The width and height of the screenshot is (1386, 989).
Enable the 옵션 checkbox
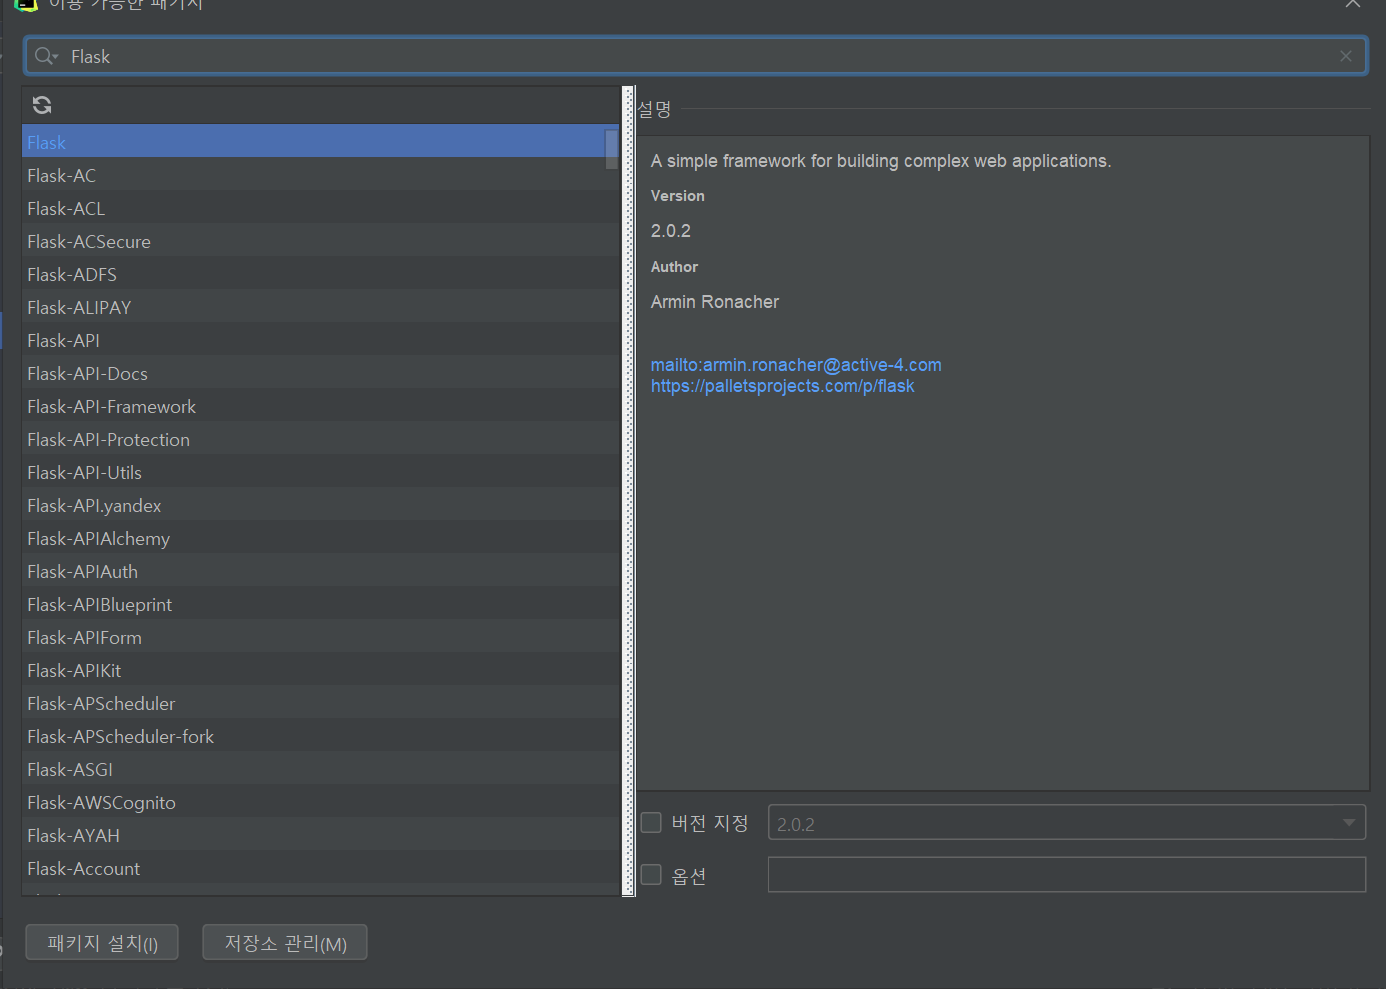(x=651, y=875)
